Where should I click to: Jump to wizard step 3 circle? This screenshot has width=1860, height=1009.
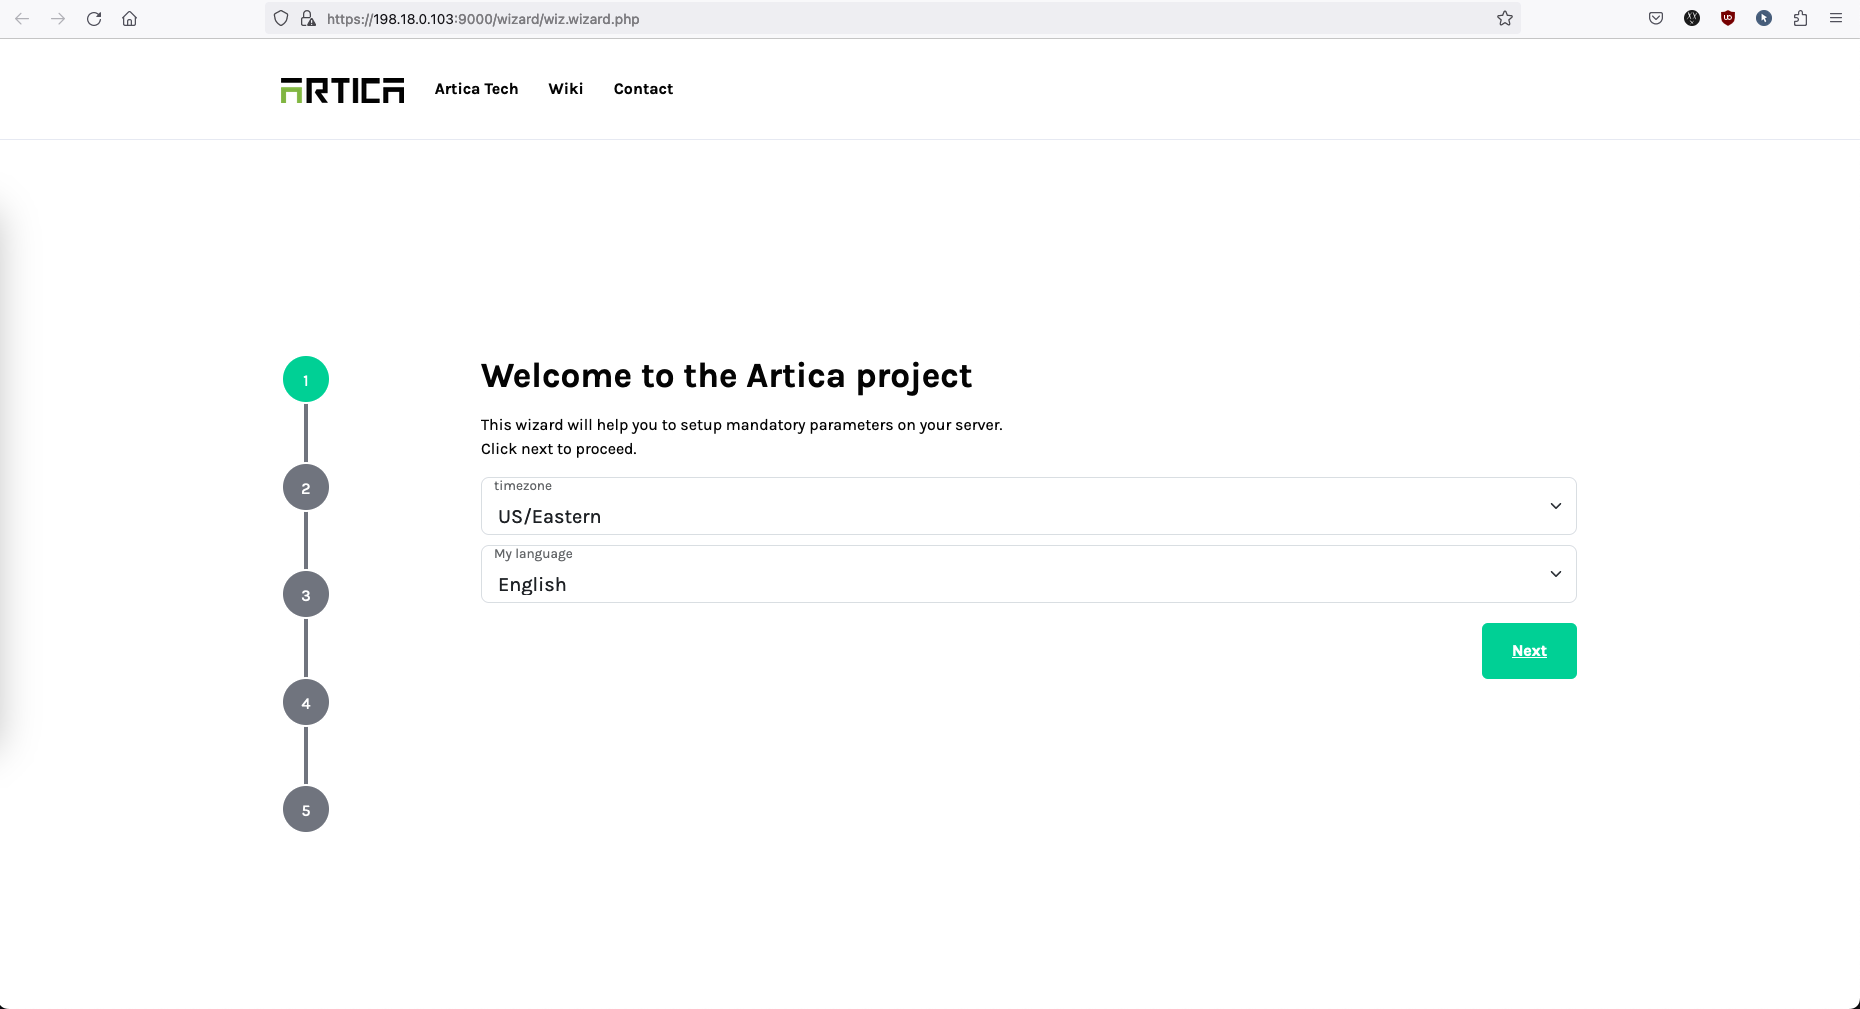point(306,595)
